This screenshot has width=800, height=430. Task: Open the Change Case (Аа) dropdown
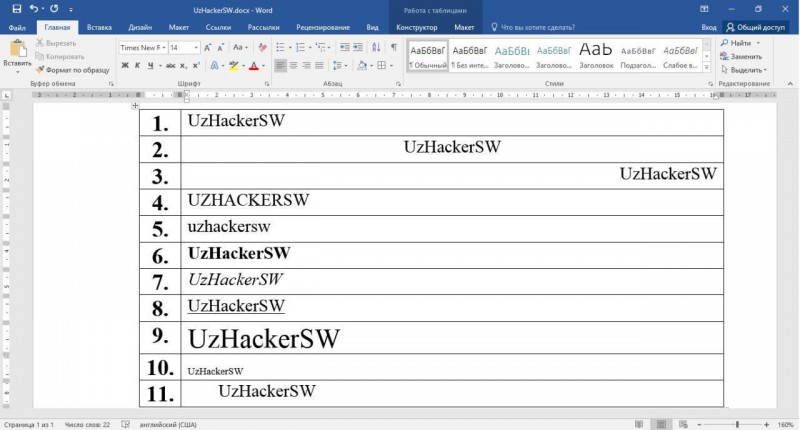(x=240, y=47)
